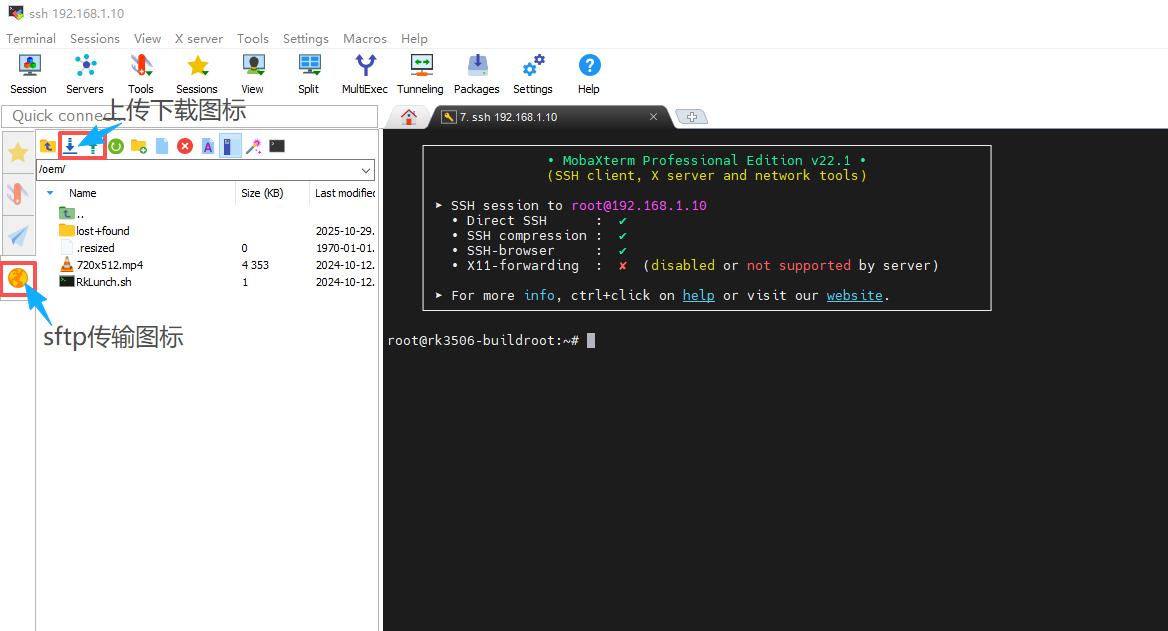Create a new file in SFTP browser
The width and height of the screenshot is (1168, 631).
point(162,146)
